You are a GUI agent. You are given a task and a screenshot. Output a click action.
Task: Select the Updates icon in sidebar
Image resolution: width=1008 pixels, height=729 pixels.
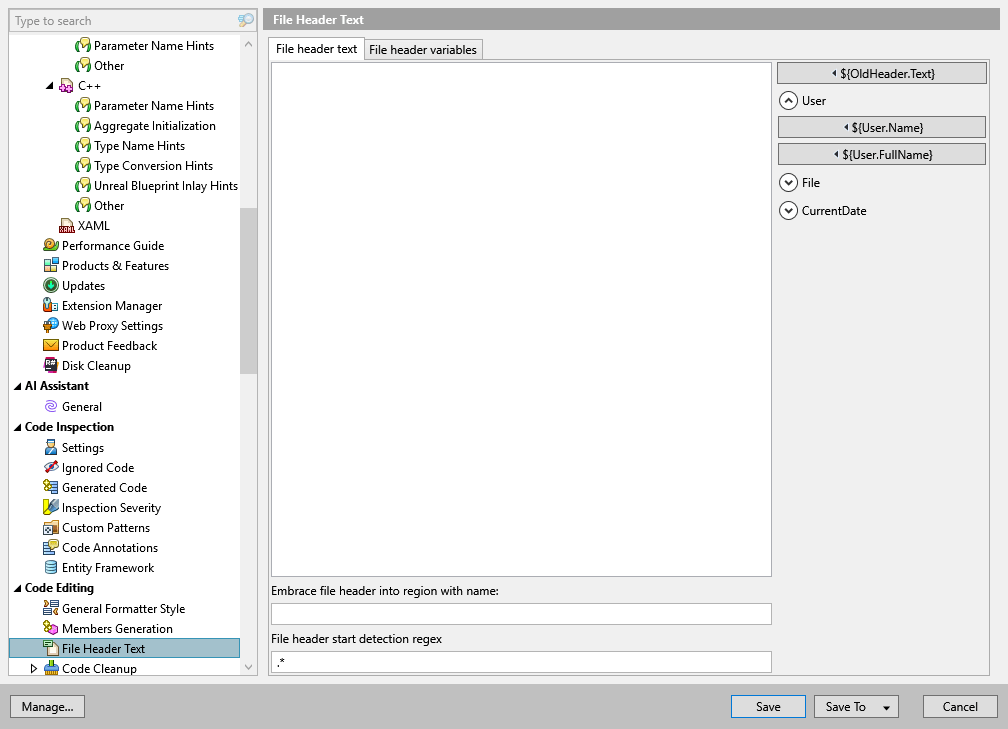point(52,285)
